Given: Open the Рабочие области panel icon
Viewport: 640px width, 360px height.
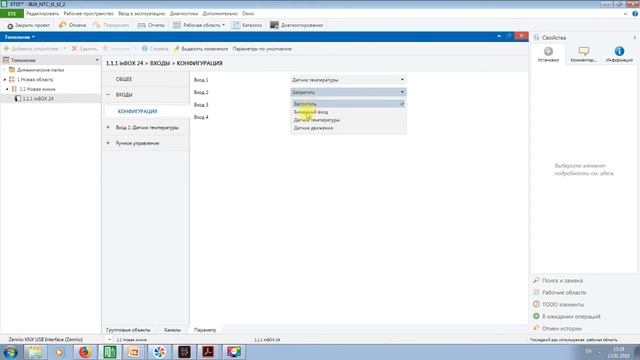Looking at the screenshot, I should pos(536,292).
